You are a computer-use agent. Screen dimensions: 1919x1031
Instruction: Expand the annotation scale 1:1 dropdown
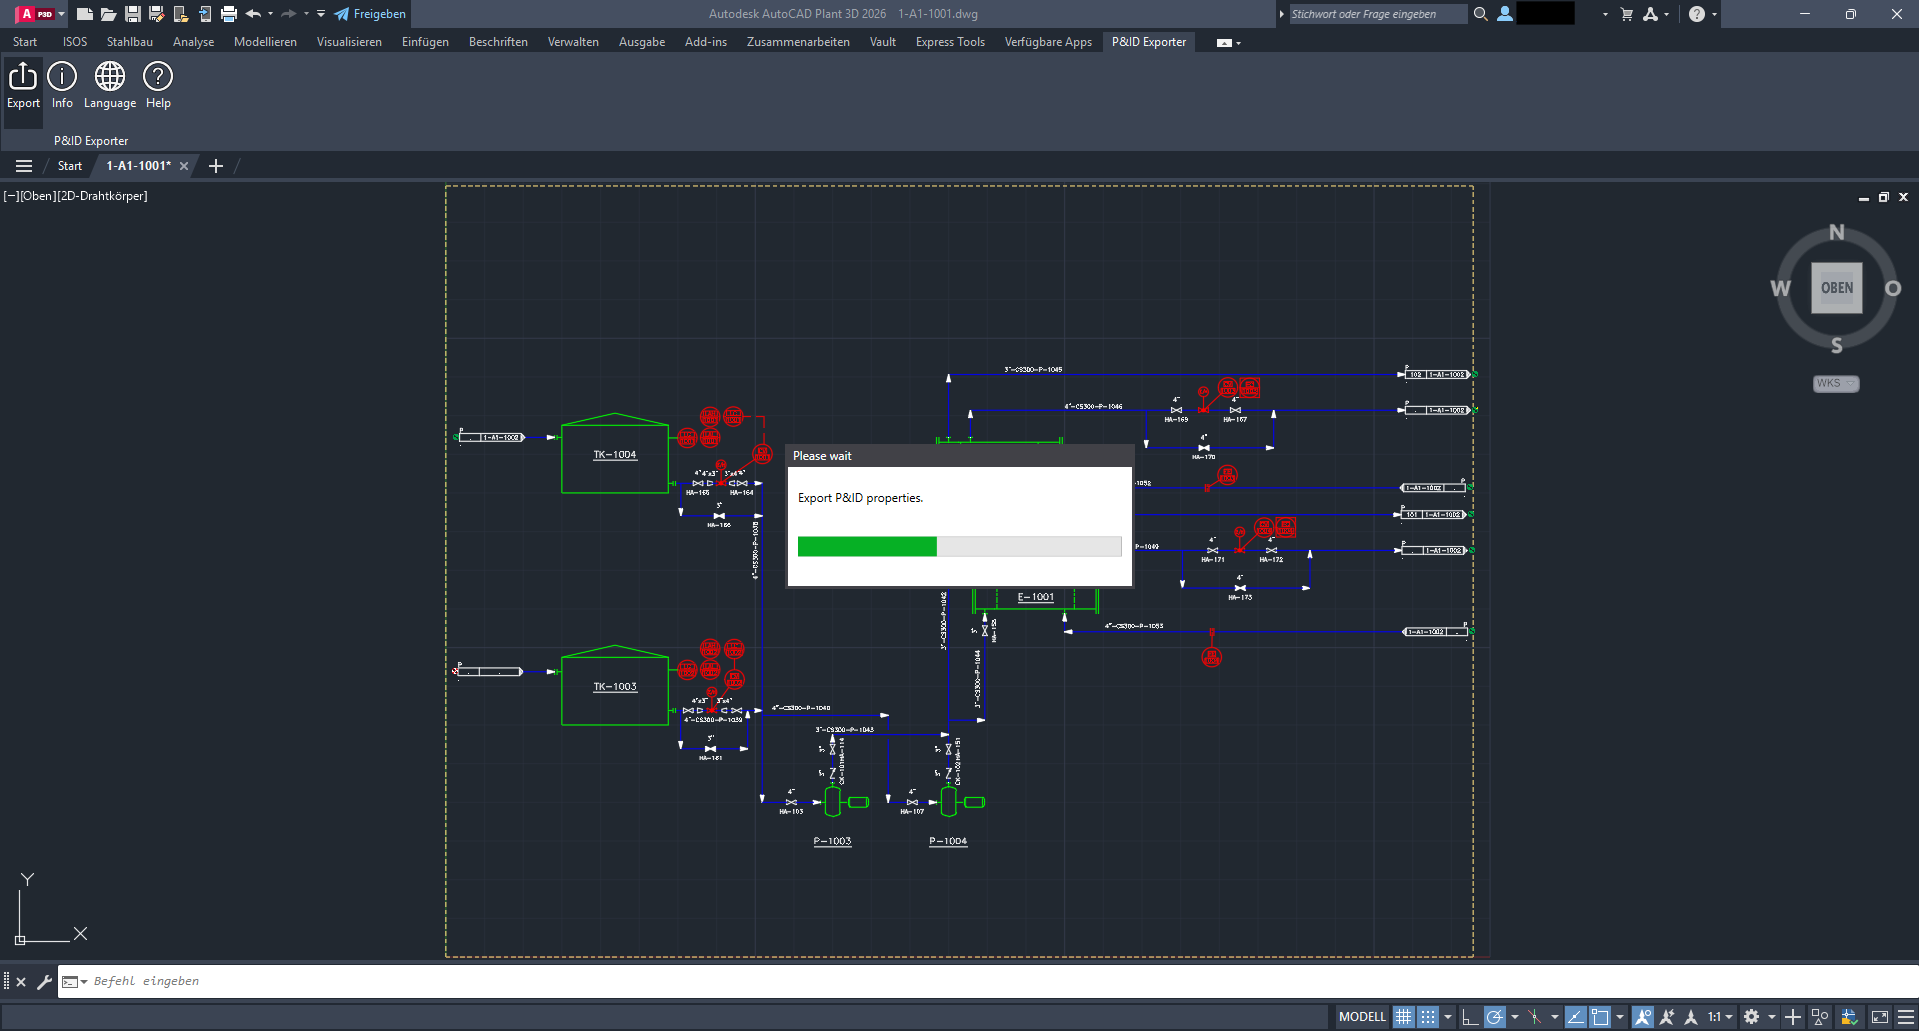click(x=1729, y=1016)
